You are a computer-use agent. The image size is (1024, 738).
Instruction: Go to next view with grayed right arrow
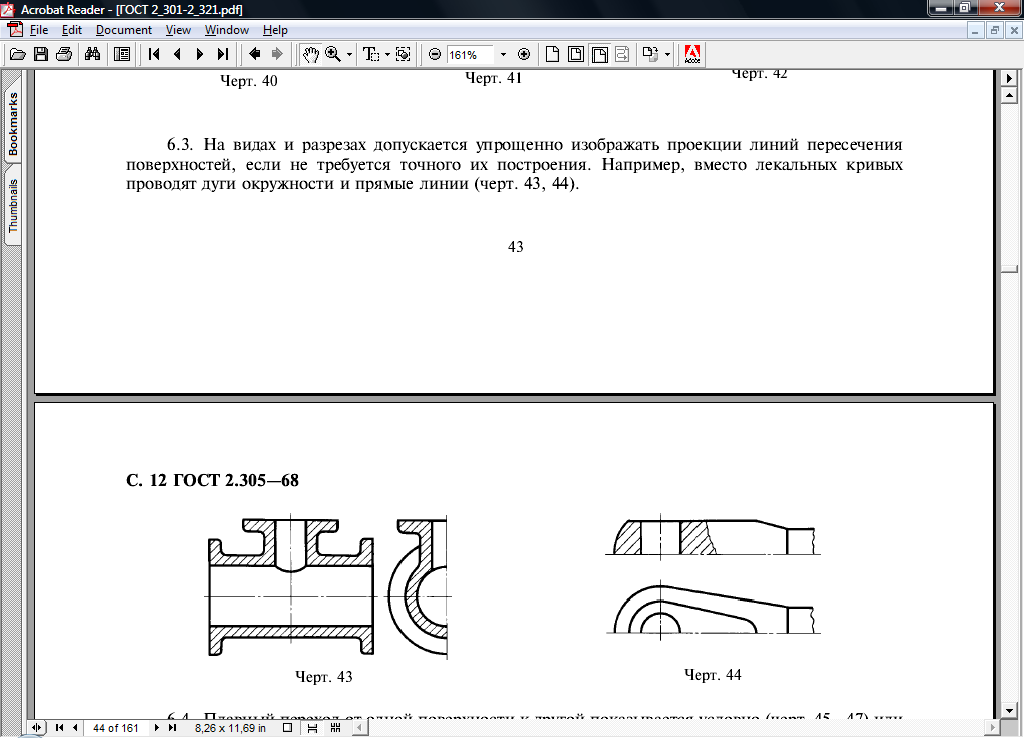click(x=277, y=55)
